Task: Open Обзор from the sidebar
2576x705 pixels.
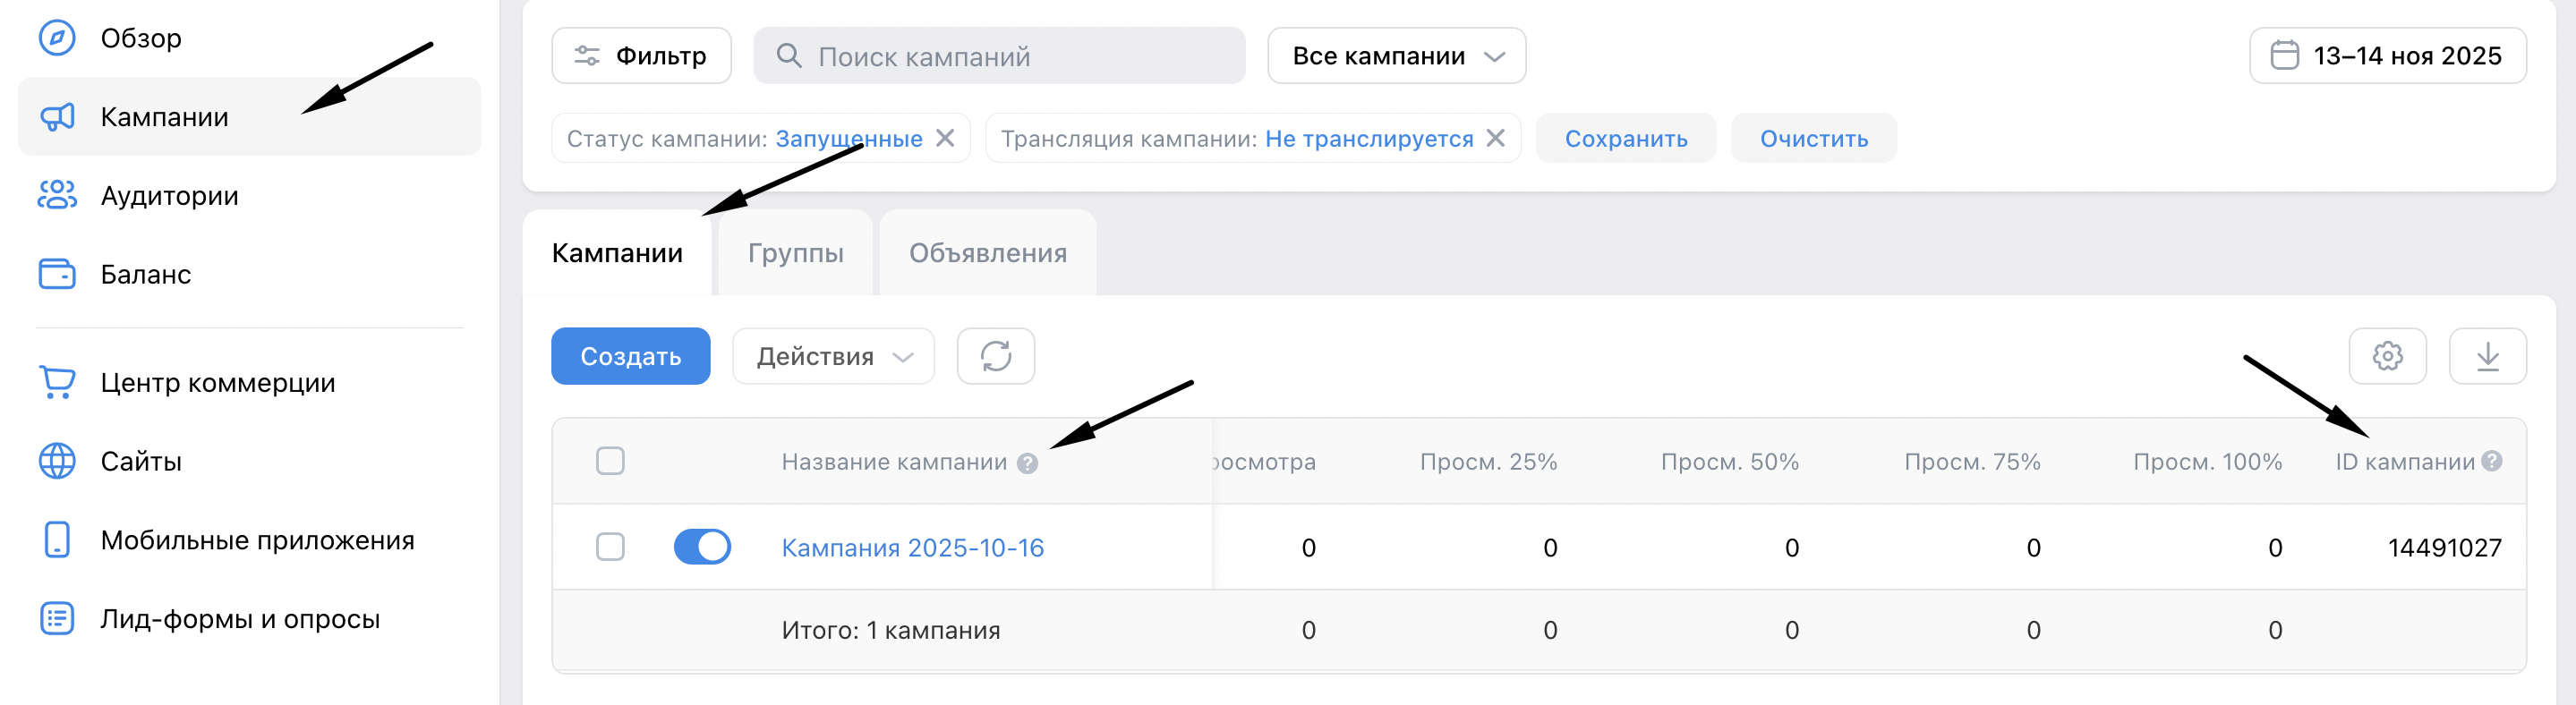Action: point(140,38)
